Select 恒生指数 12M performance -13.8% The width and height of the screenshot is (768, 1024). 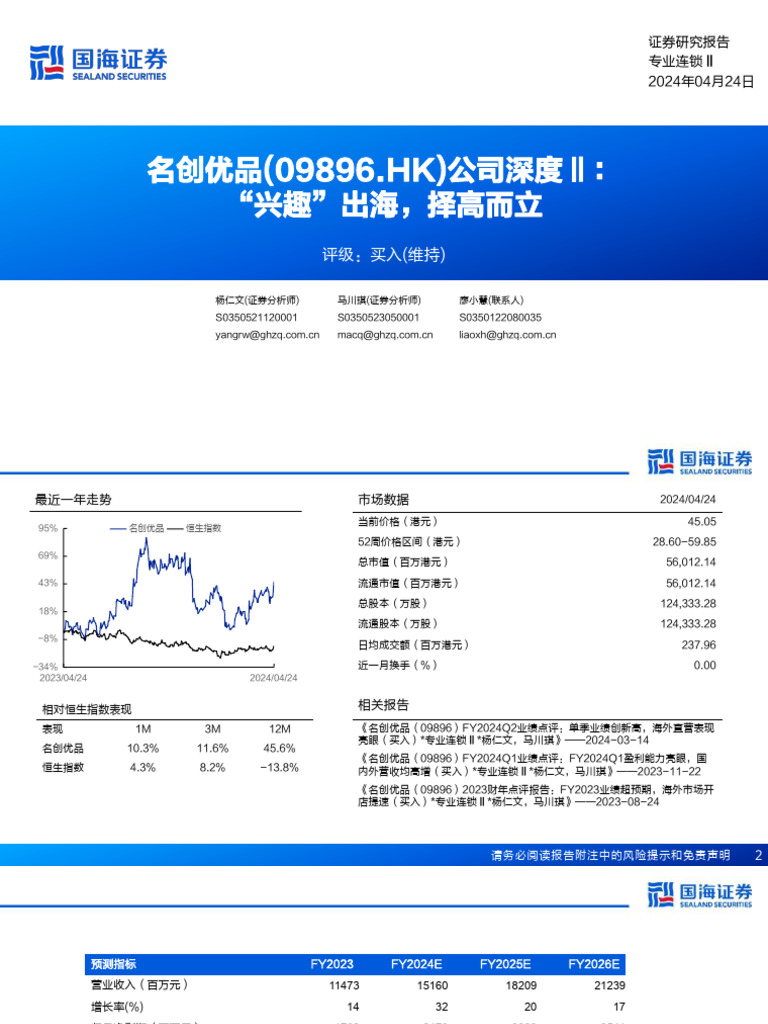pyautogui.click(x=280, y=767)
